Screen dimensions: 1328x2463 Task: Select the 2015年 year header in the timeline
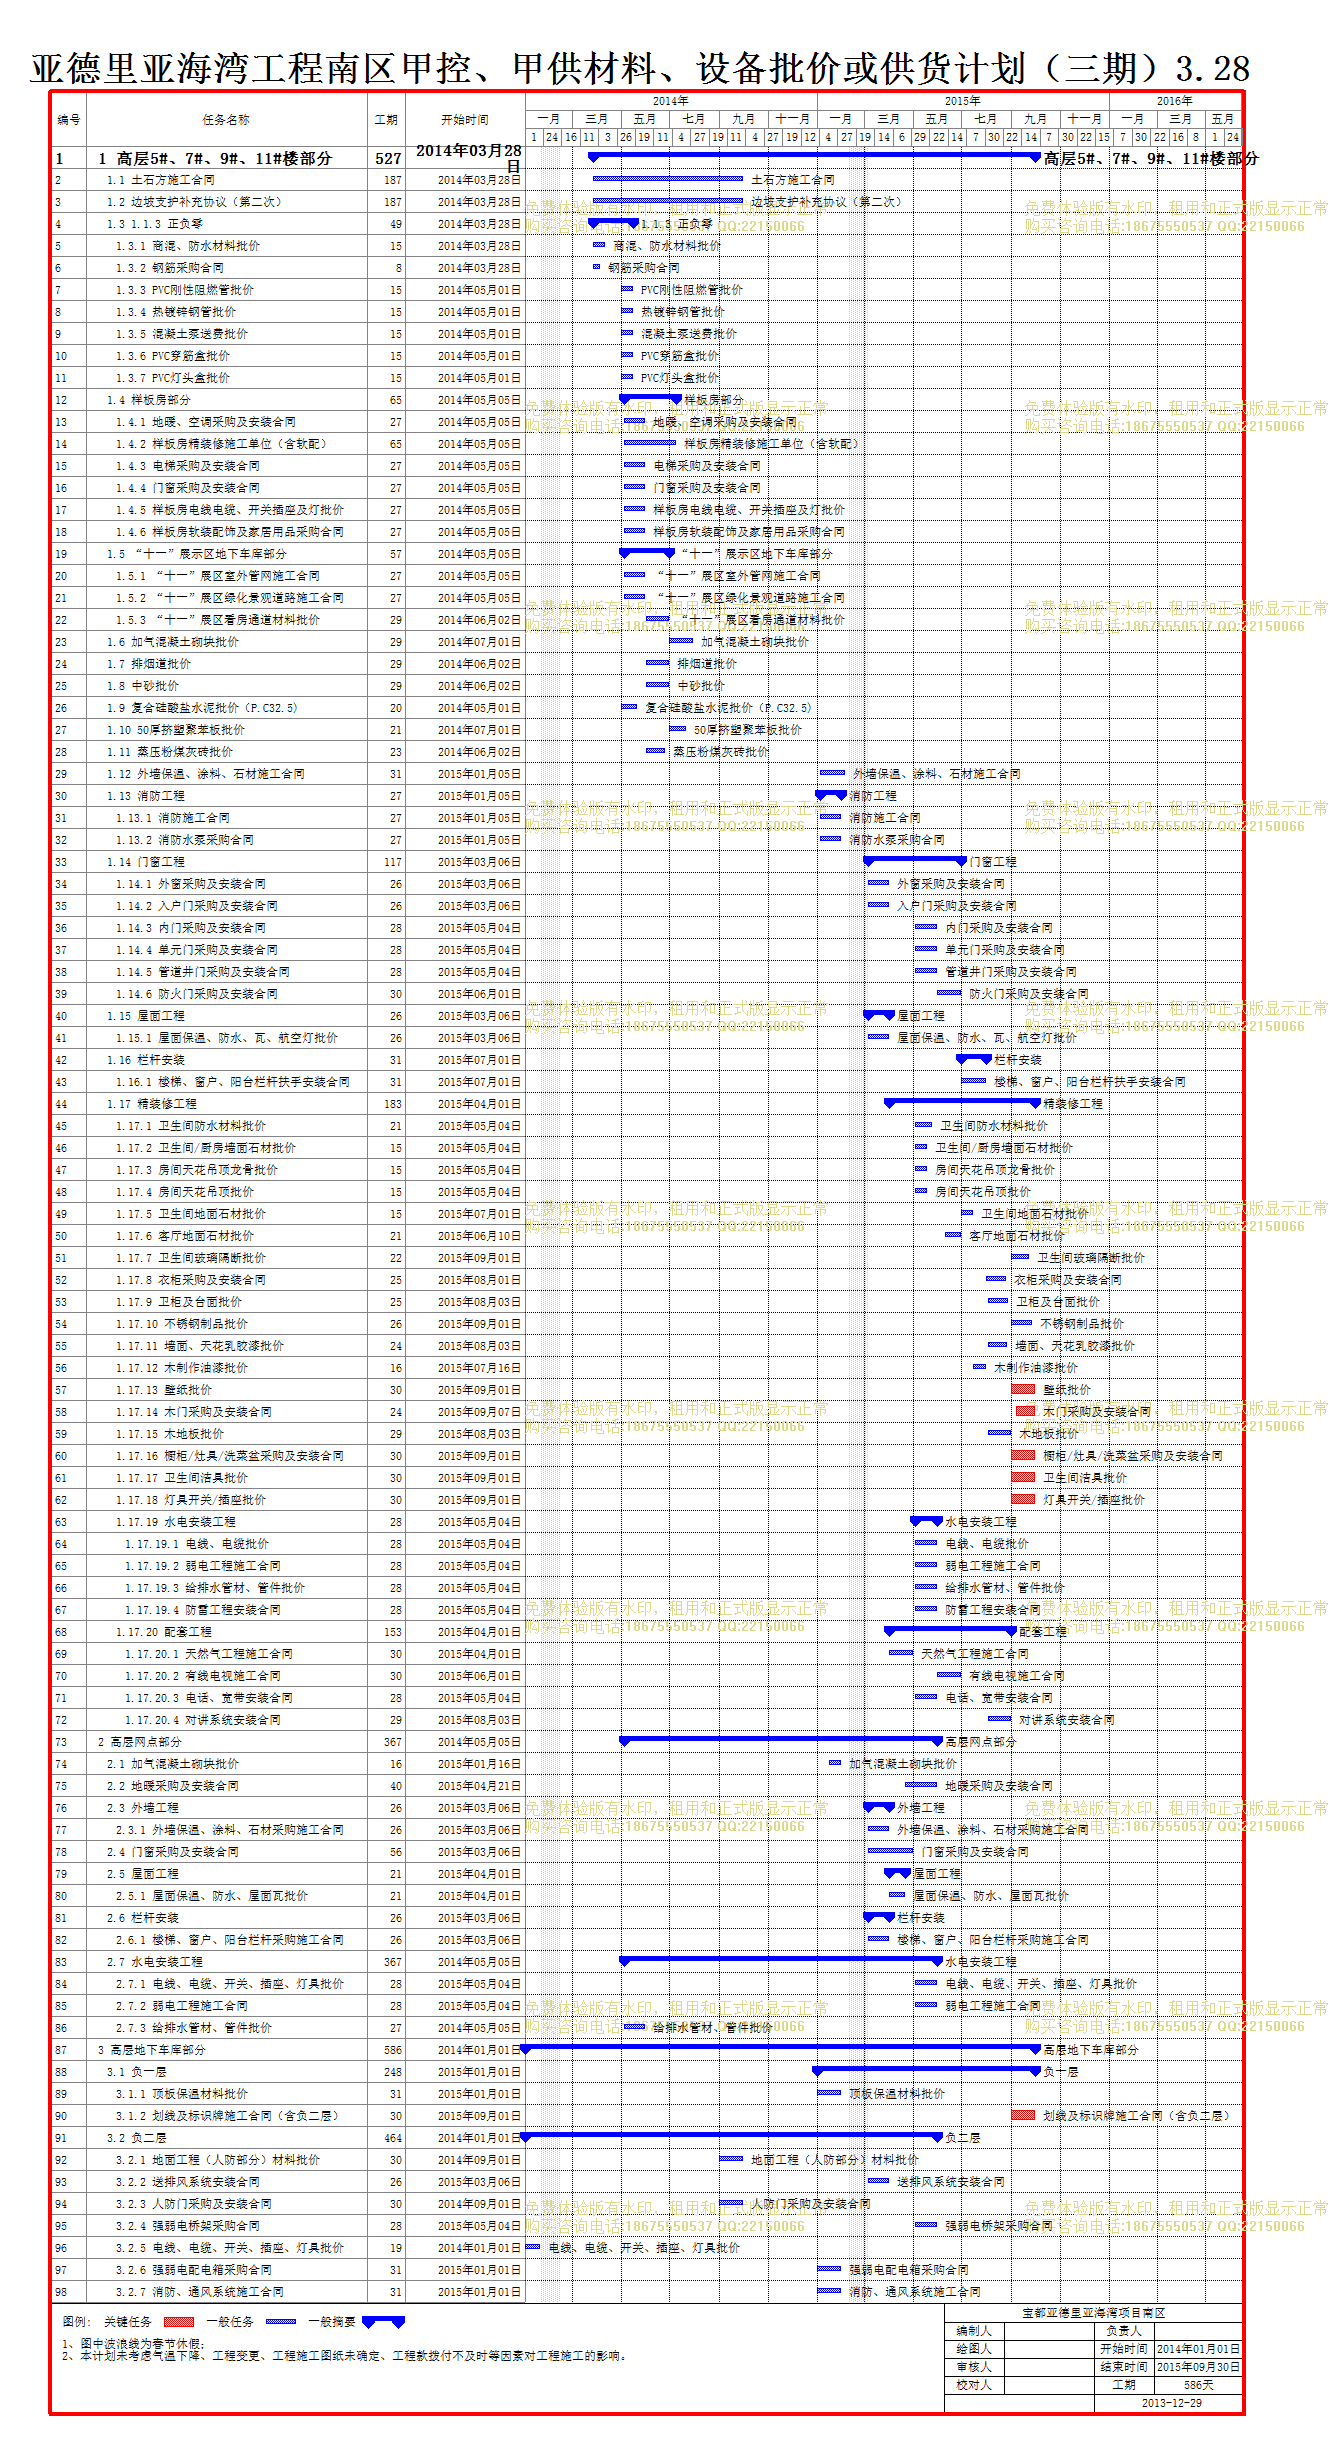coord(962,101)
